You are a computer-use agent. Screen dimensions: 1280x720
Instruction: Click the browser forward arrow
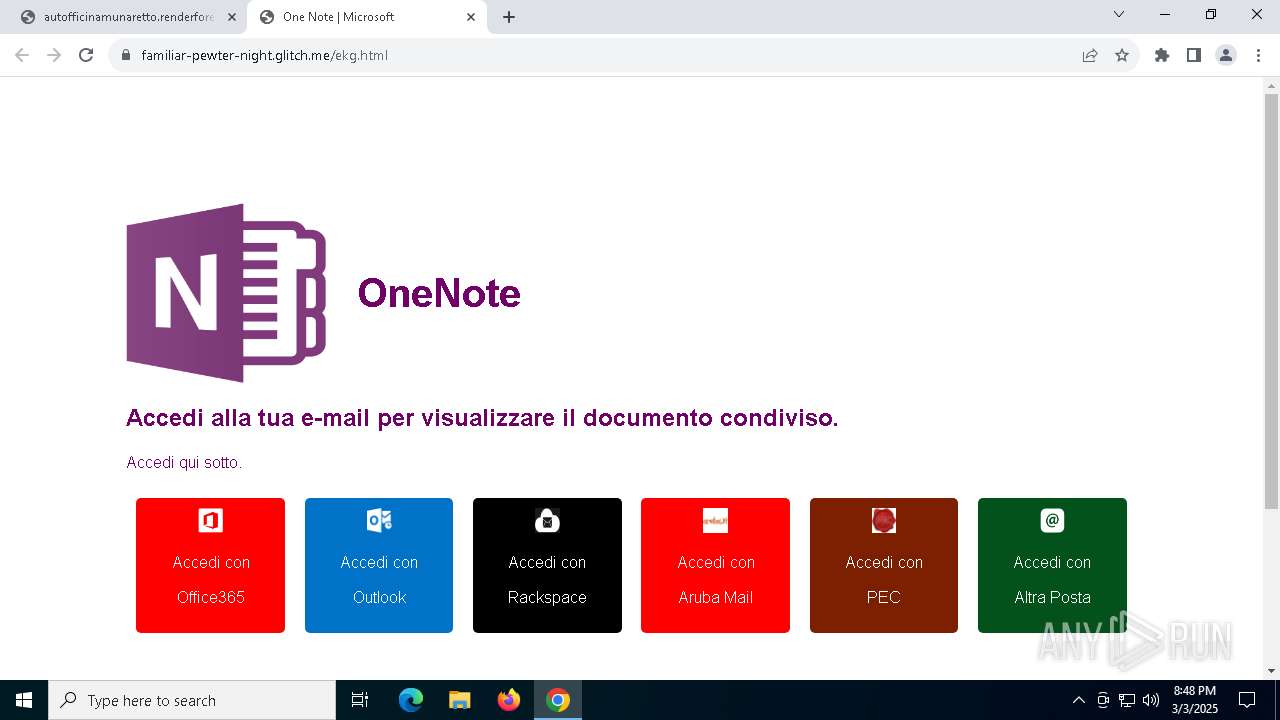click(54, 55)
